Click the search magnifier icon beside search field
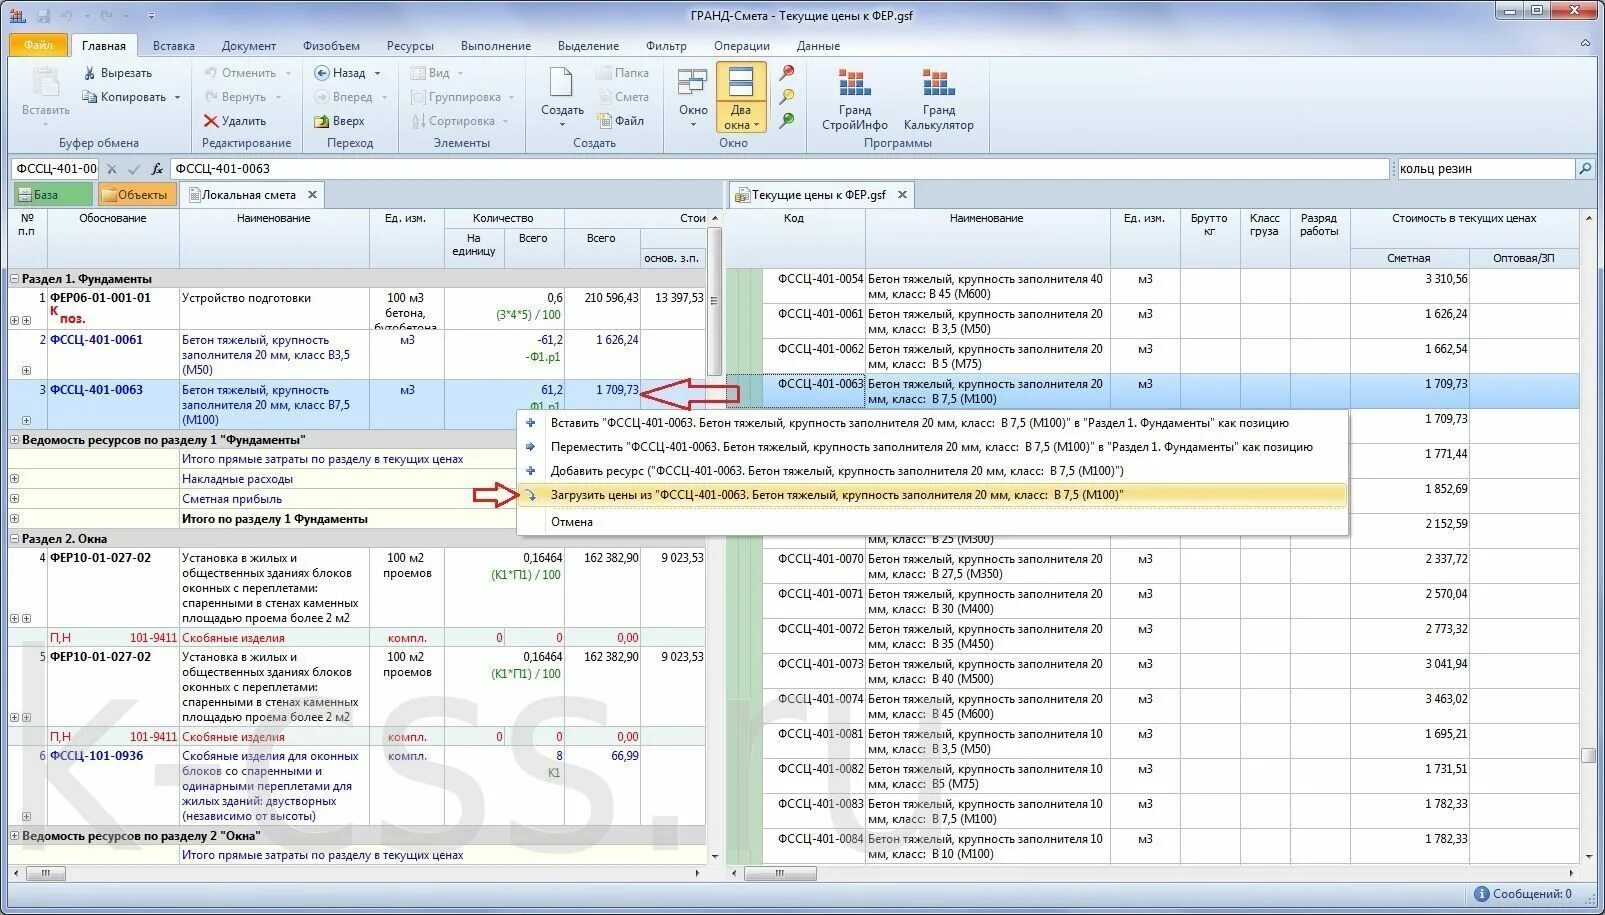 click(1585, 169)
